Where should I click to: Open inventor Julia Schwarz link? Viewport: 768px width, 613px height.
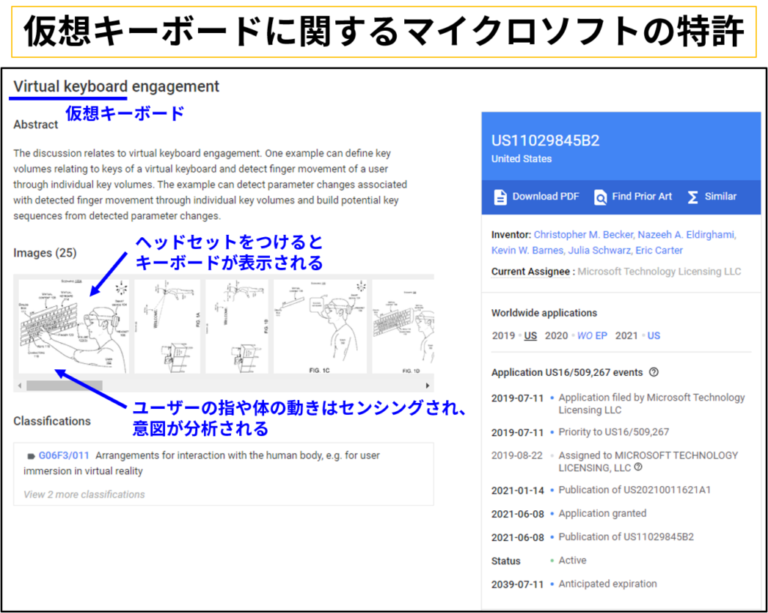[599, 250]
